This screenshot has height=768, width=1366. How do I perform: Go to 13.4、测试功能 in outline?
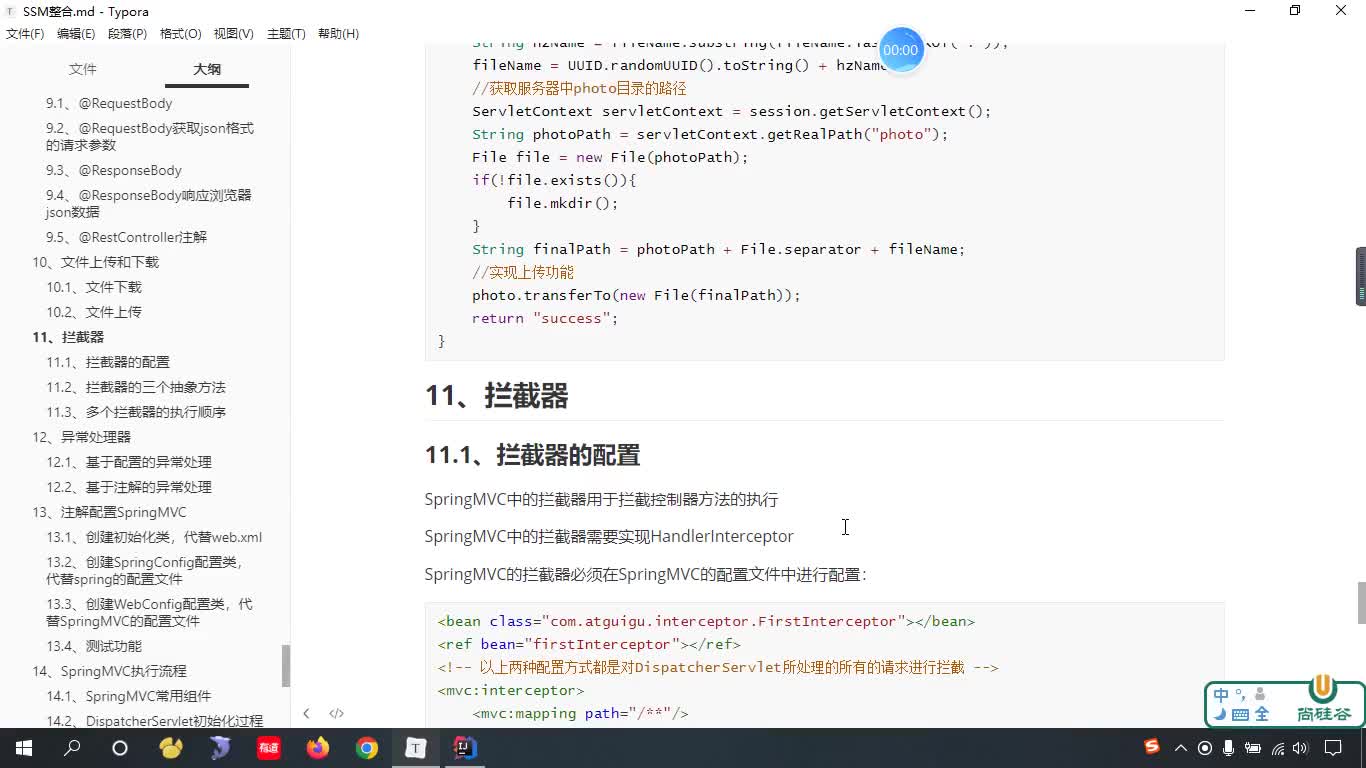94,646
